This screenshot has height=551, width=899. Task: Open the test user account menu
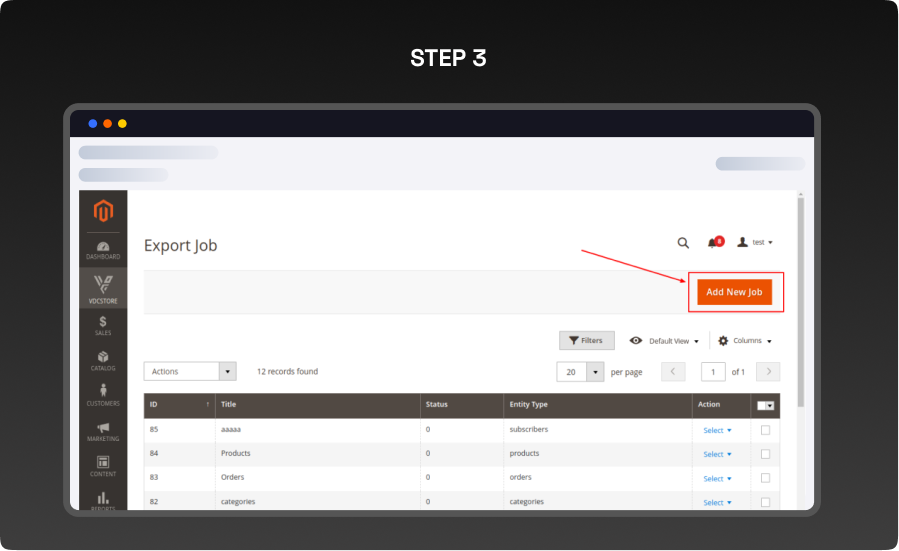pyautogui.click(x=755, y=242)
